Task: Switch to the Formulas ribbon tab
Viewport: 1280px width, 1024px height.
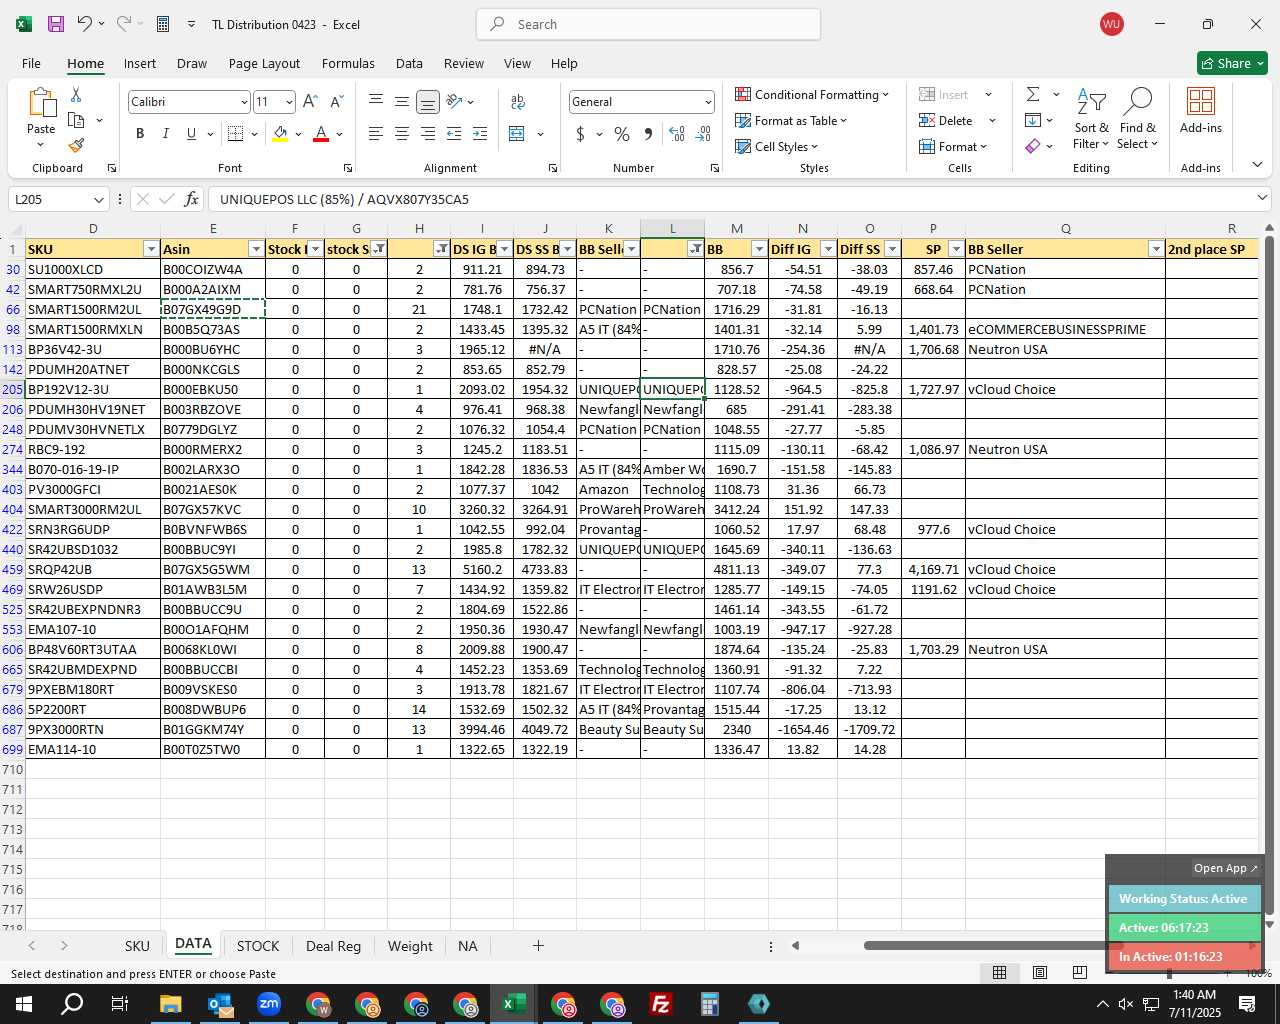Action: 348,63
